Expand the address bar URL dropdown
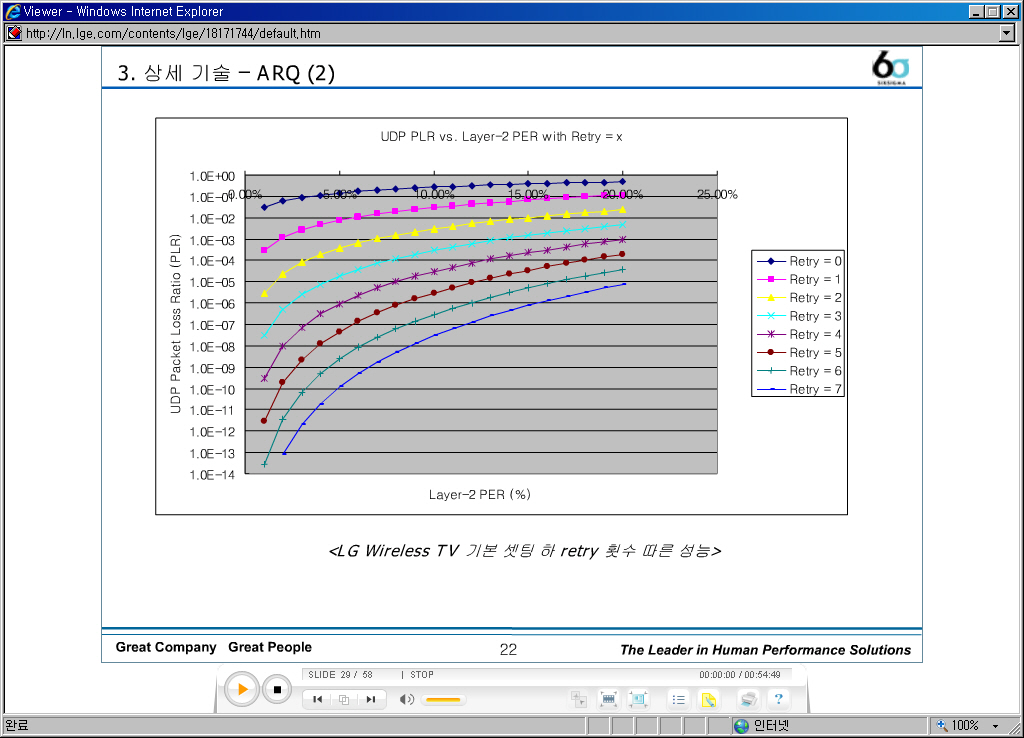Viewport: 1024px width, 738px height. pos(1007,33)
